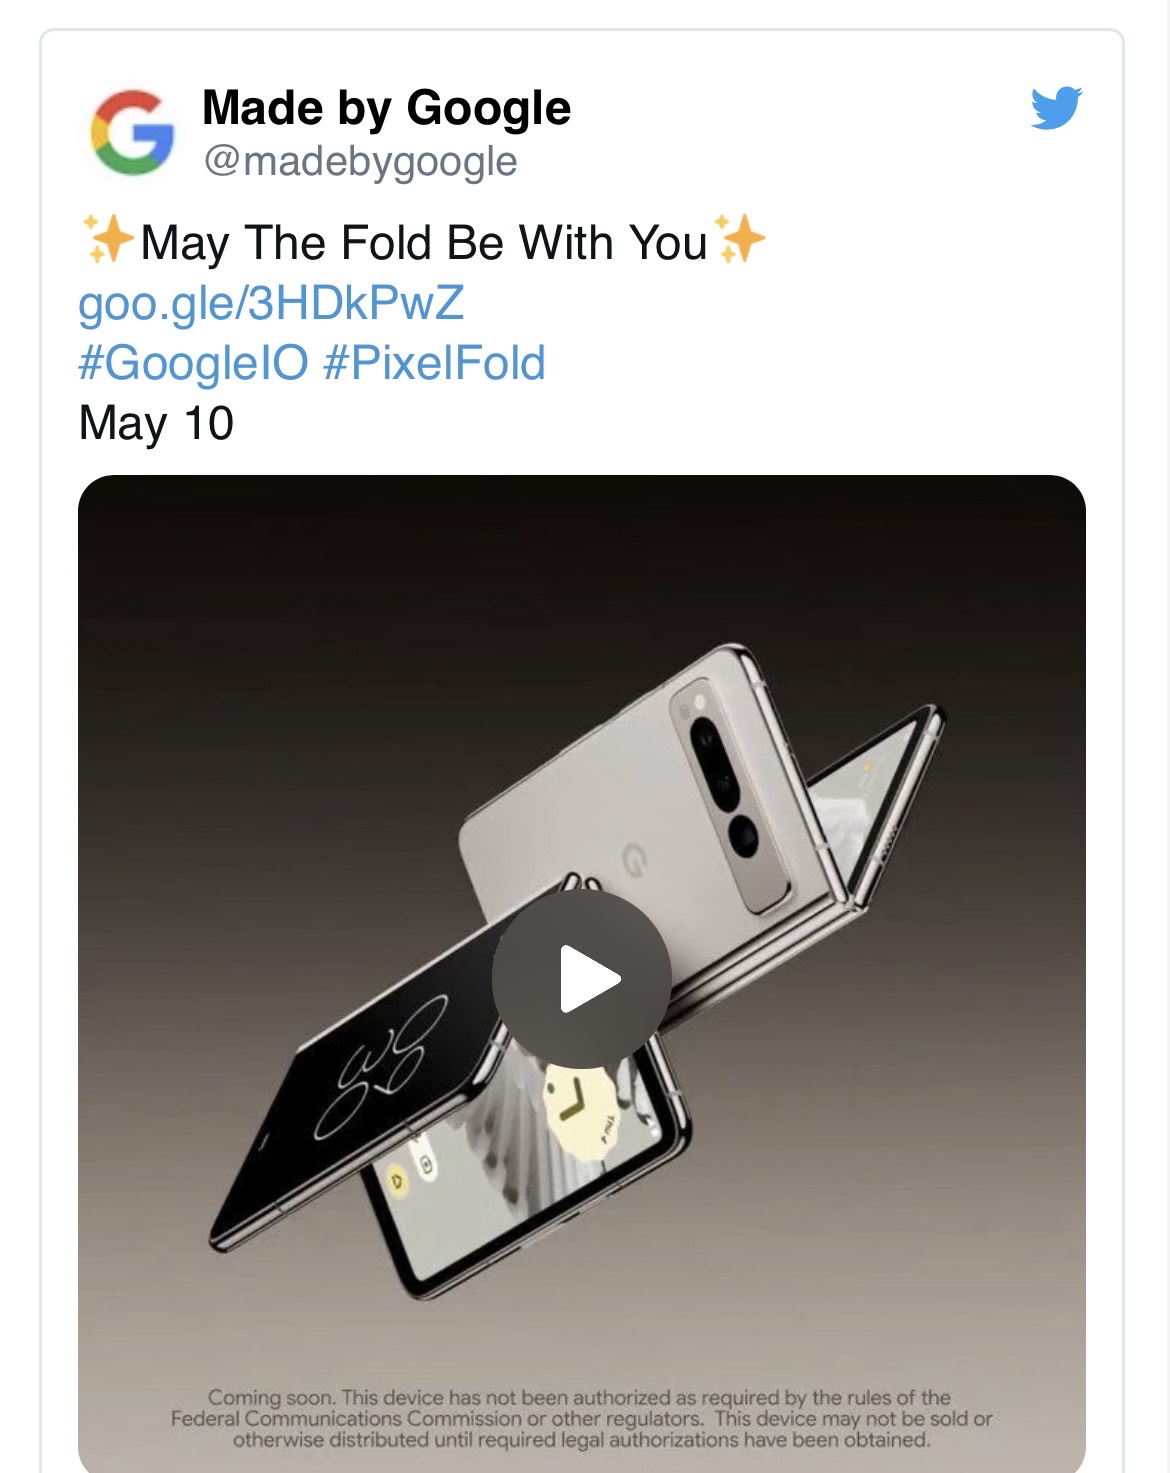Click the sparkle emoji before "May"
Viewport: 1170px width, 1473px height.
click(x=108, y=240)
